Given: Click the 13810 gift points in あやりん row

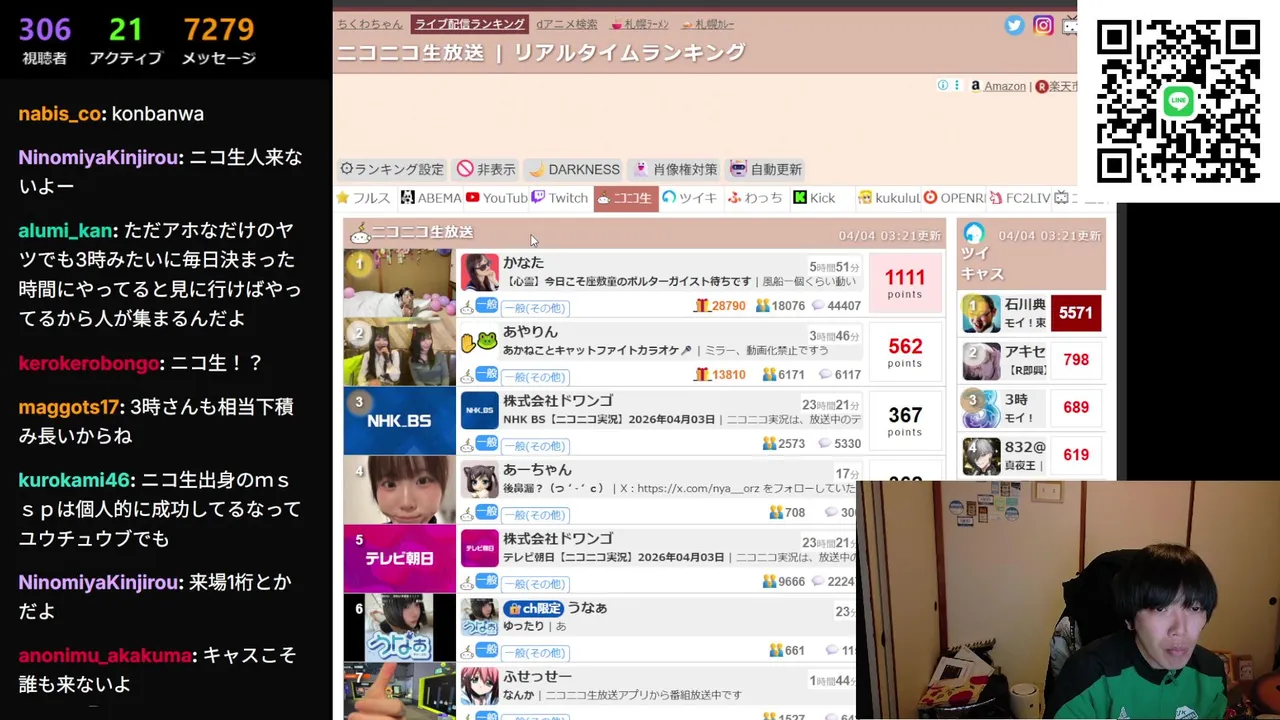Looking at the screenshot, I should click(x=719, y=375).
